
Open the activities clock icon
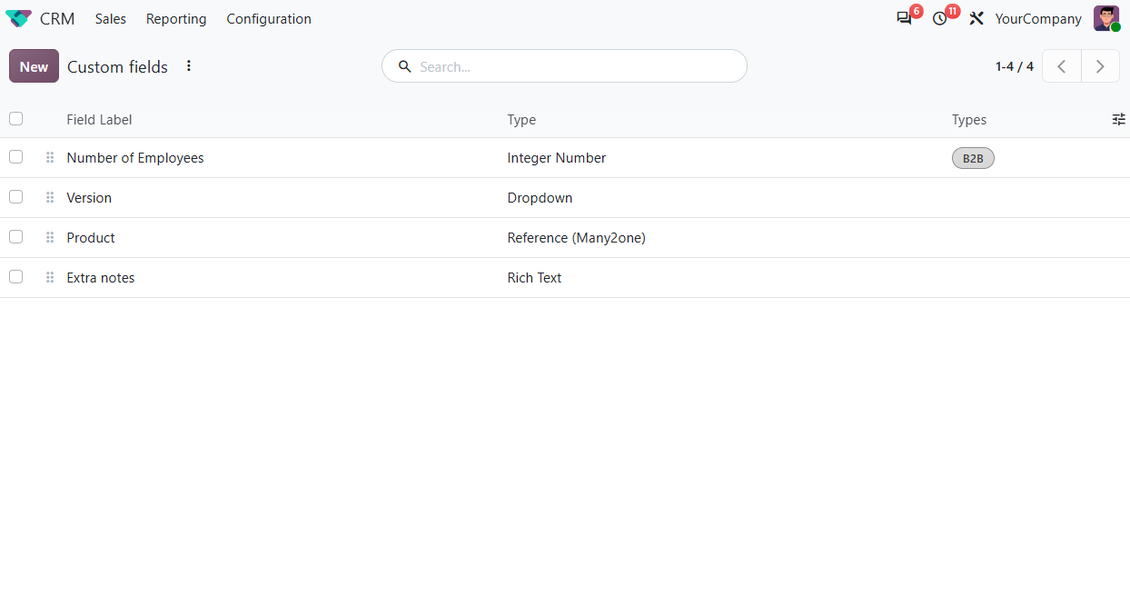pyautogui.click(x=940, y=19)
